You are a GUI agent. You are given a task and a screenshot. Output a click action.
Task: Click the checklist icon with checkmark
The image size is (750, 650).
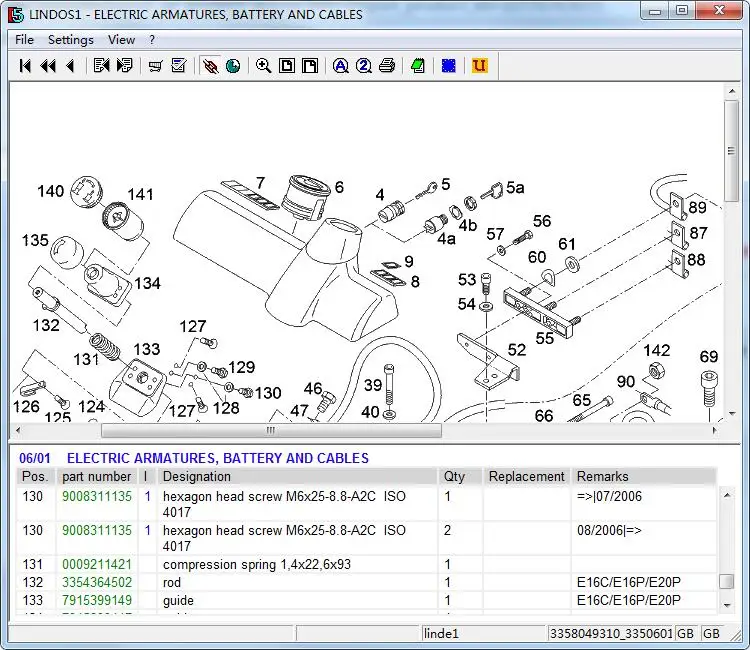click(x=179, y=66)
